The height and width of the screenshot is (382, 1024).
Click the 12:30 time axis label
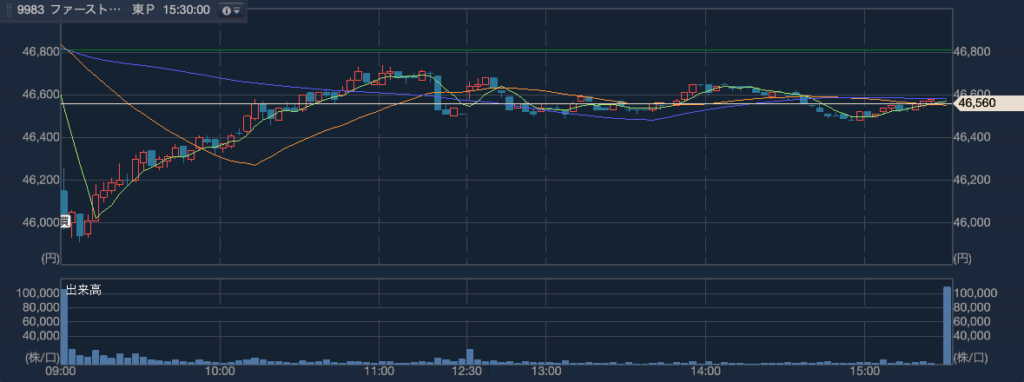coord(466,372)
